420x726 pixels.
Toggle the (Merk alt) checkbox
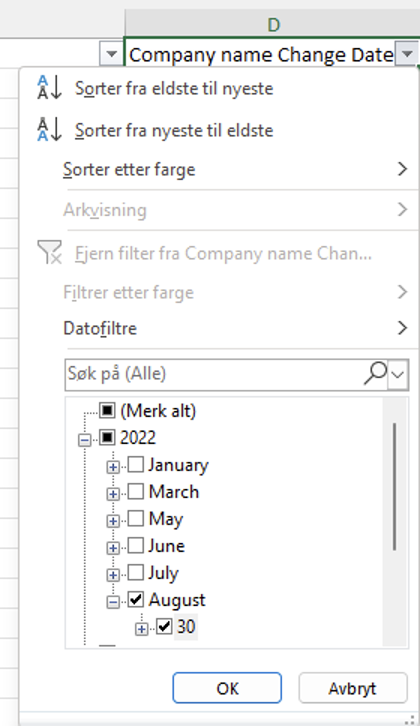point(107,410)
